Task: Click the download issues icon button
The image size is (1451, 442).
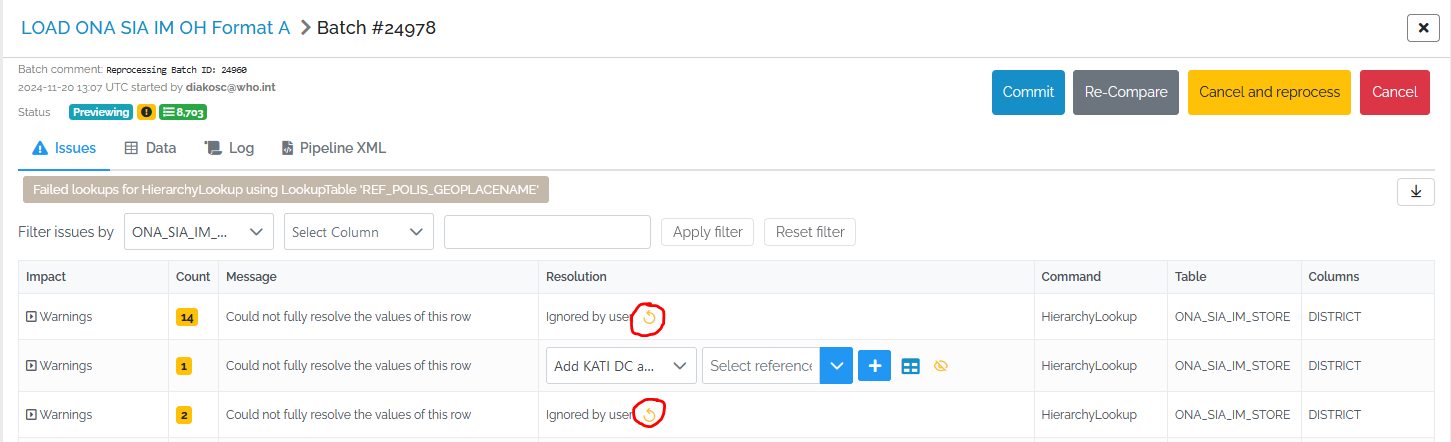Action: pyautogui.click(x=1415, y=192)
